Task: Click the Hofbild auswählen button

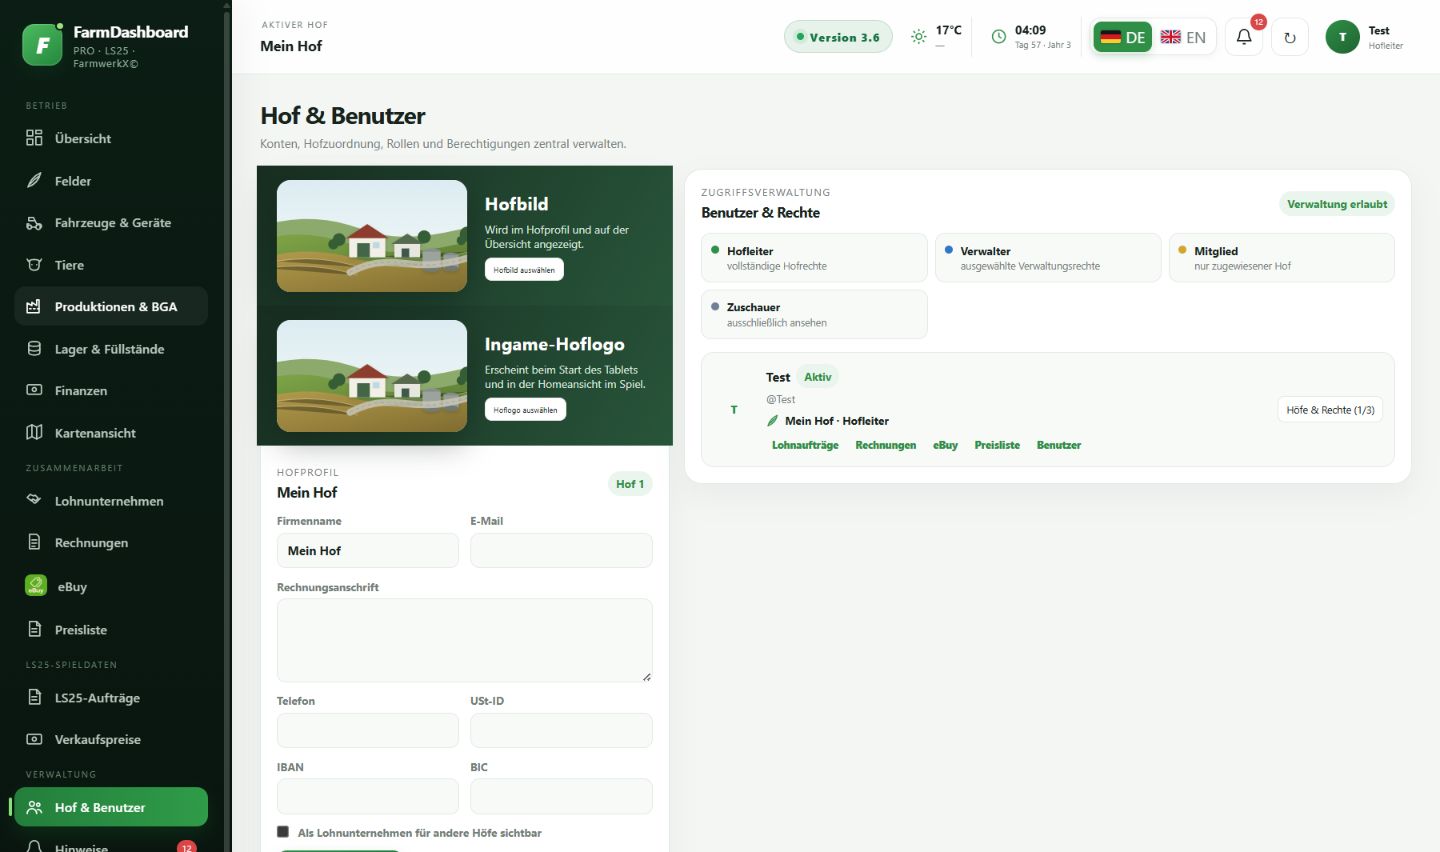Action: (524, 270)
